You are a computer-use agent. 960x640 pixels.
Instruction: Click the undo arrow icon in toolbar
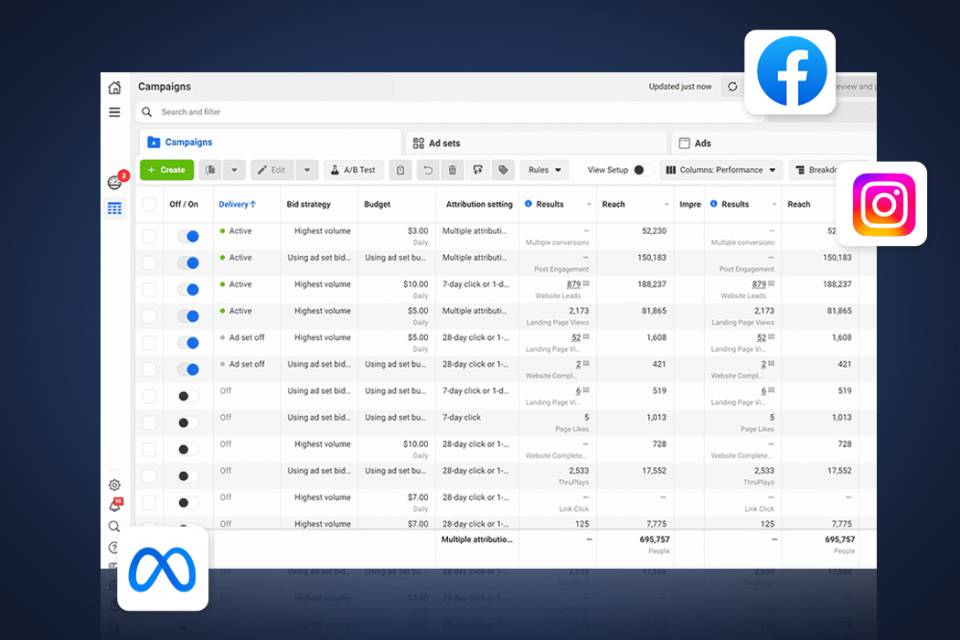click(427, 170)
